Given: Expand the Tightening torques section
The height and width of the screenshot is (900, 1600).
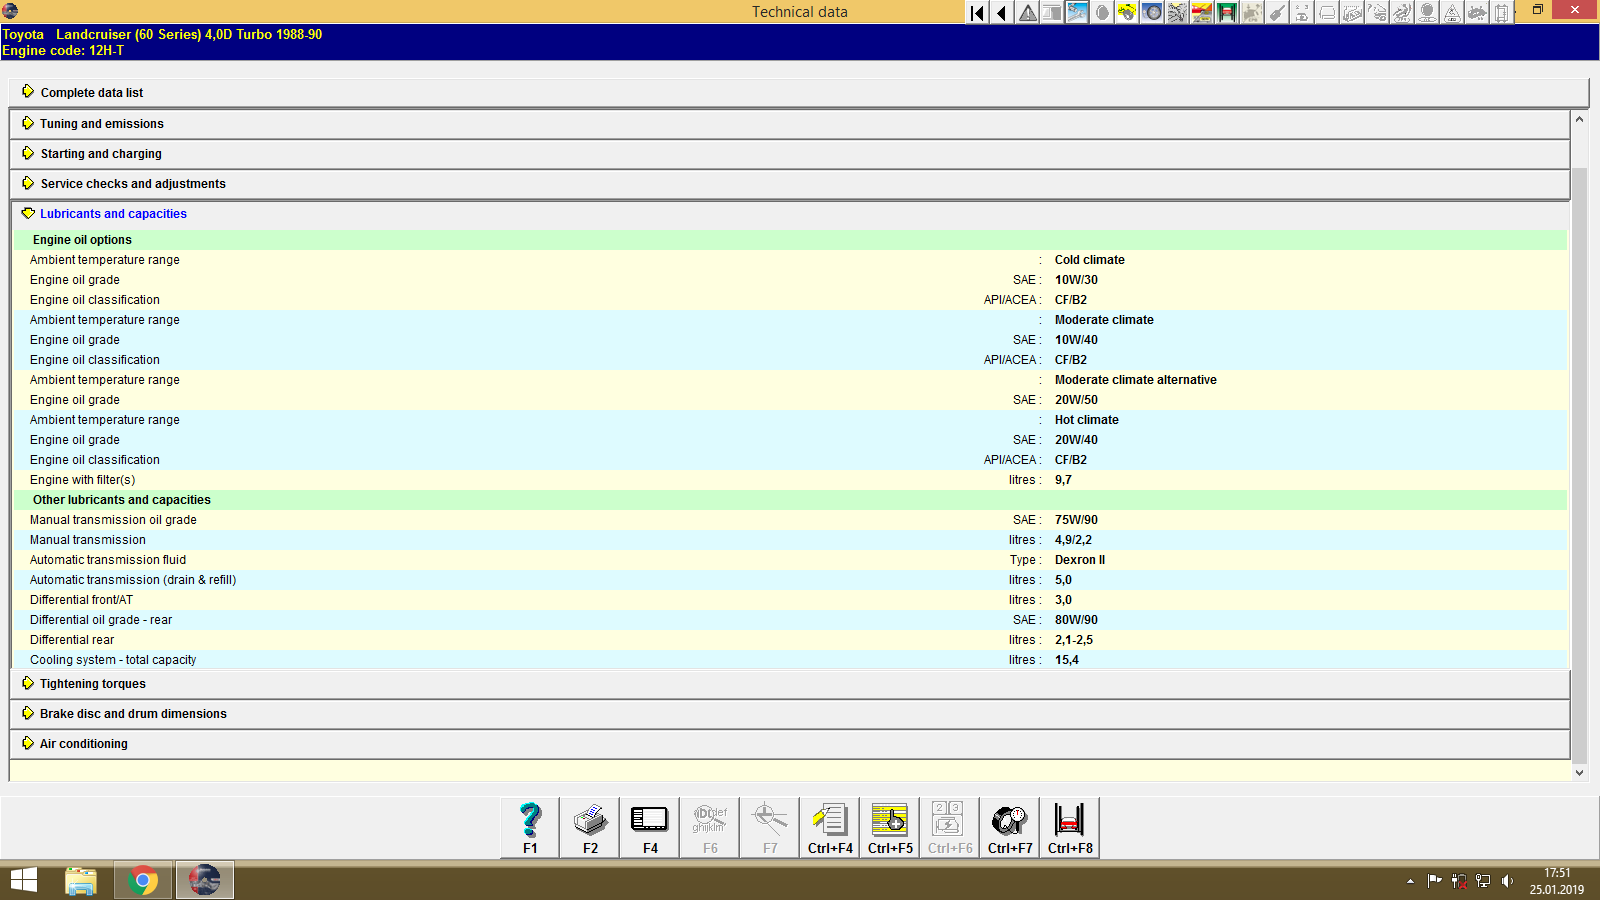Looking at the screenshot, I should [92, 683].
